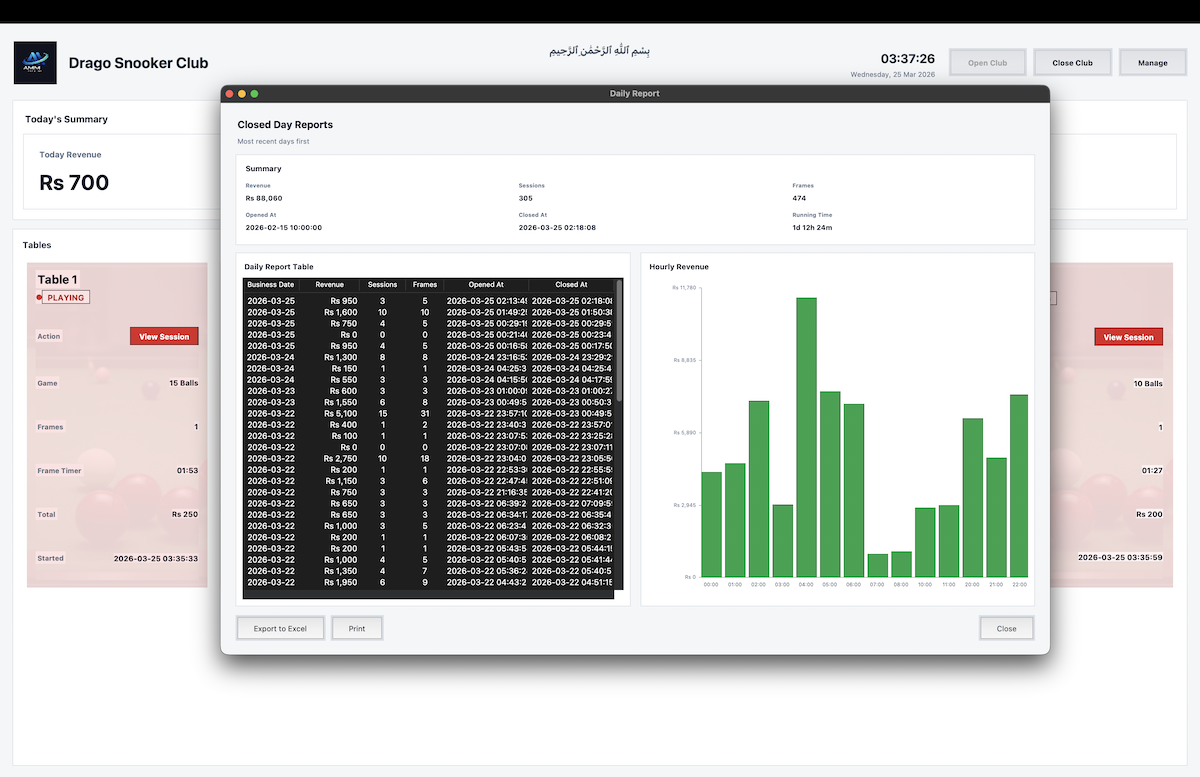Image resolution: width=1200 pixels, height=777 pixels.
Task: Click the 07:00 bar in Hourly Revenue chart
Action: [x=877, y=565]
